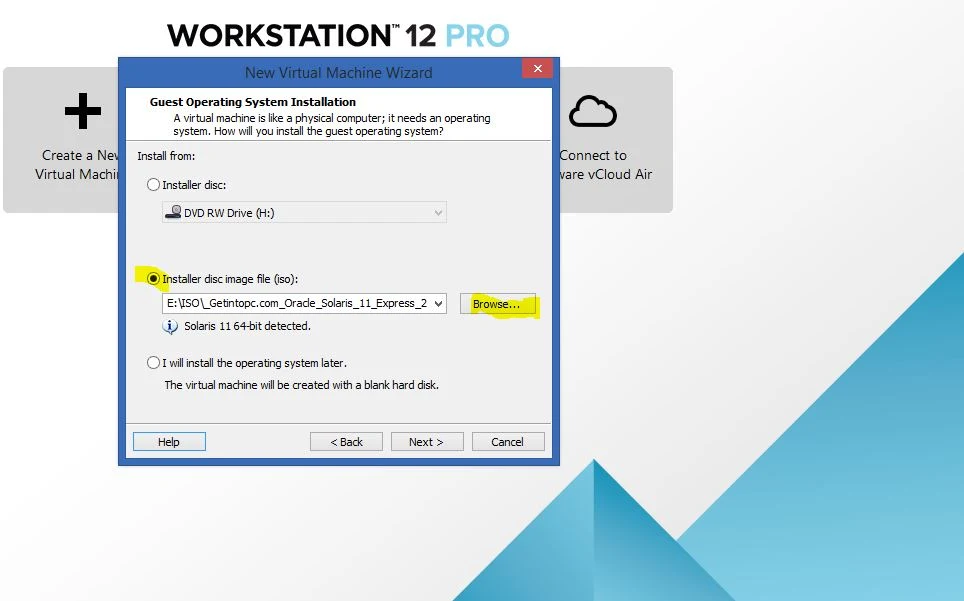The image size is (964, 601).
Task: Click the blank hard disk description text
Action: [x=301, y=385]
